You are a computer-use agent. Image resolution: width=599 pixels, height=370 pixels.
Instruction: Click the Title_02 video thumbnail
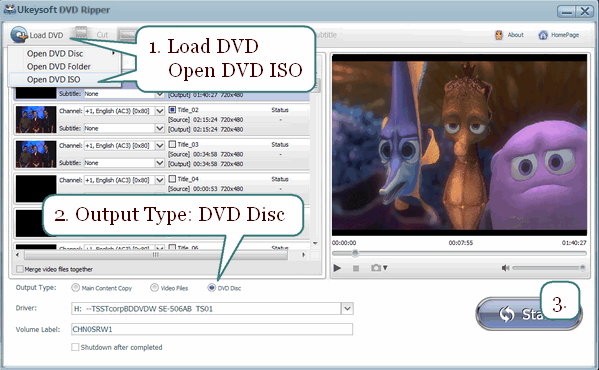click(36, 120)
